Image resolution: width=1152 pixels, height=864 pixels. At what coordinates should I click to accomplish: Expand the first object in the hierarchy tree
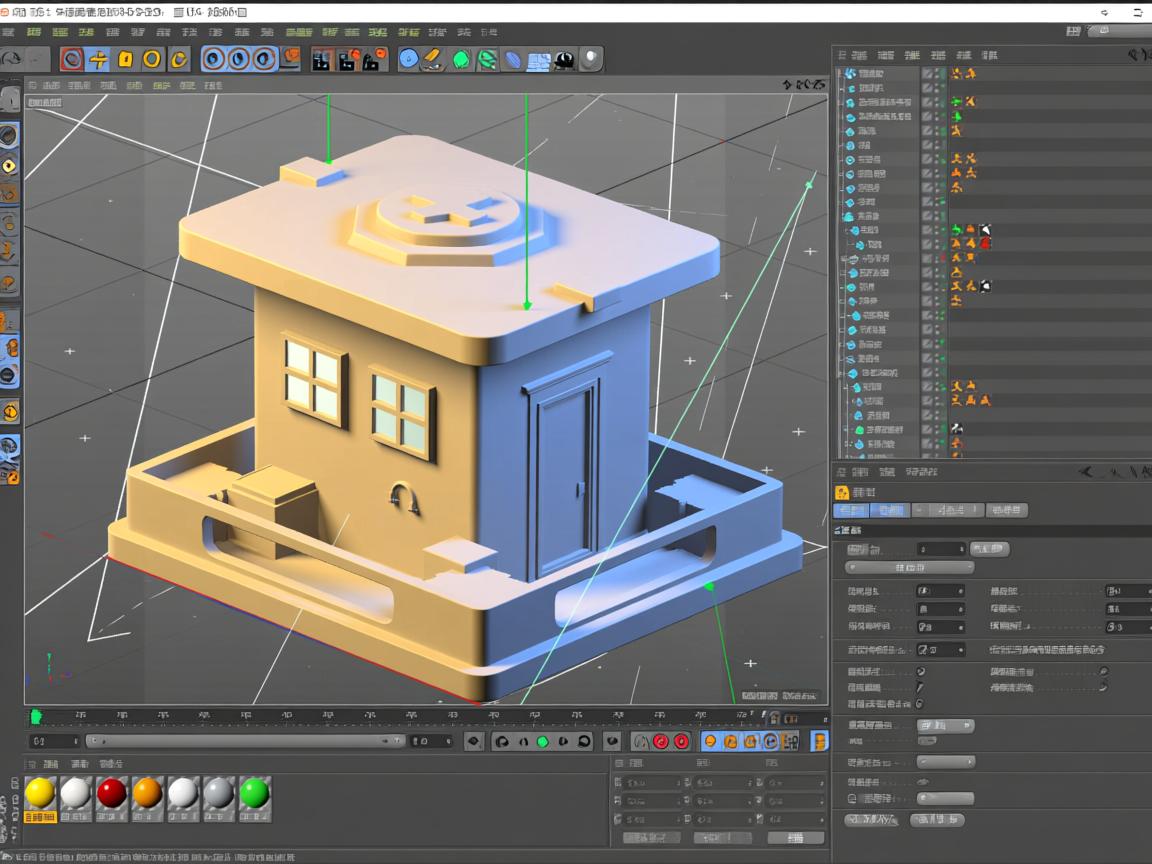pyautogui.click(x=840, y=74)
